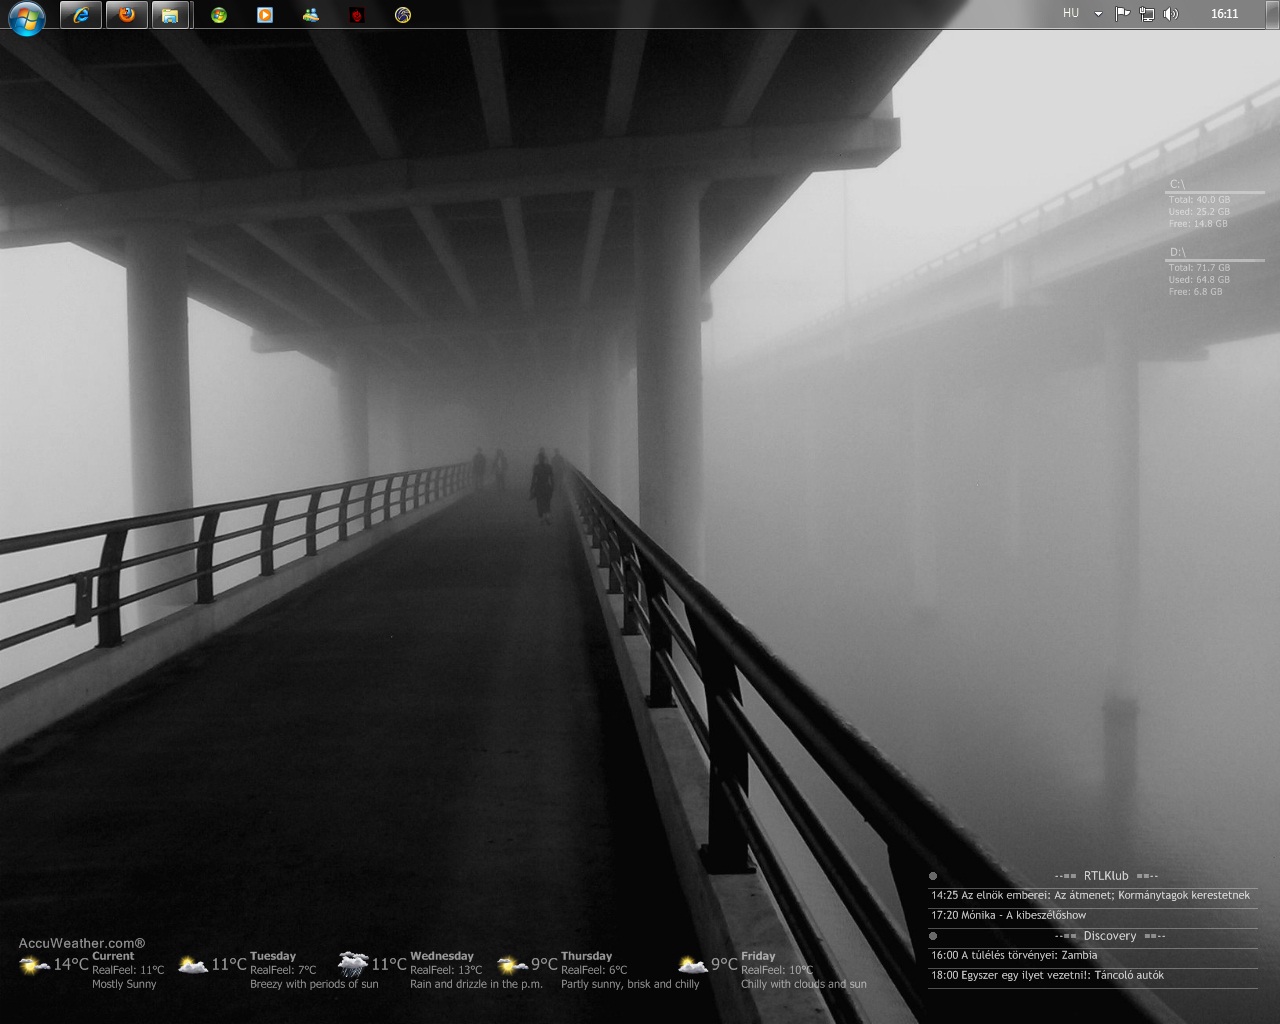The width and height of the screenshot is (1280, 1024).
Task: Click the Discovery channel header
Action: 1110,936
